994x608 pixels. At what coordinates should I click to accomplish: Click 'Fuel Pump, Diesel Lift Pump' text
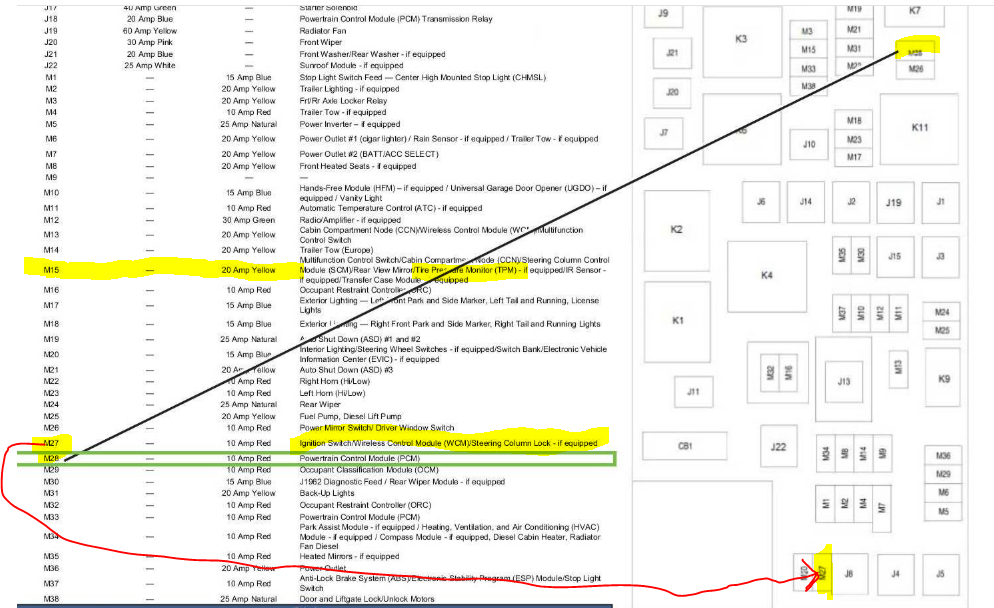tap(351, 417)
